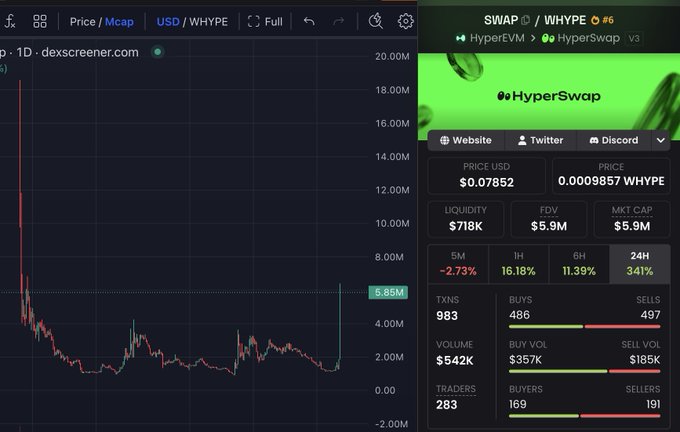Click the redo arrow icon
Screen dimensions: 680x432
339,21
